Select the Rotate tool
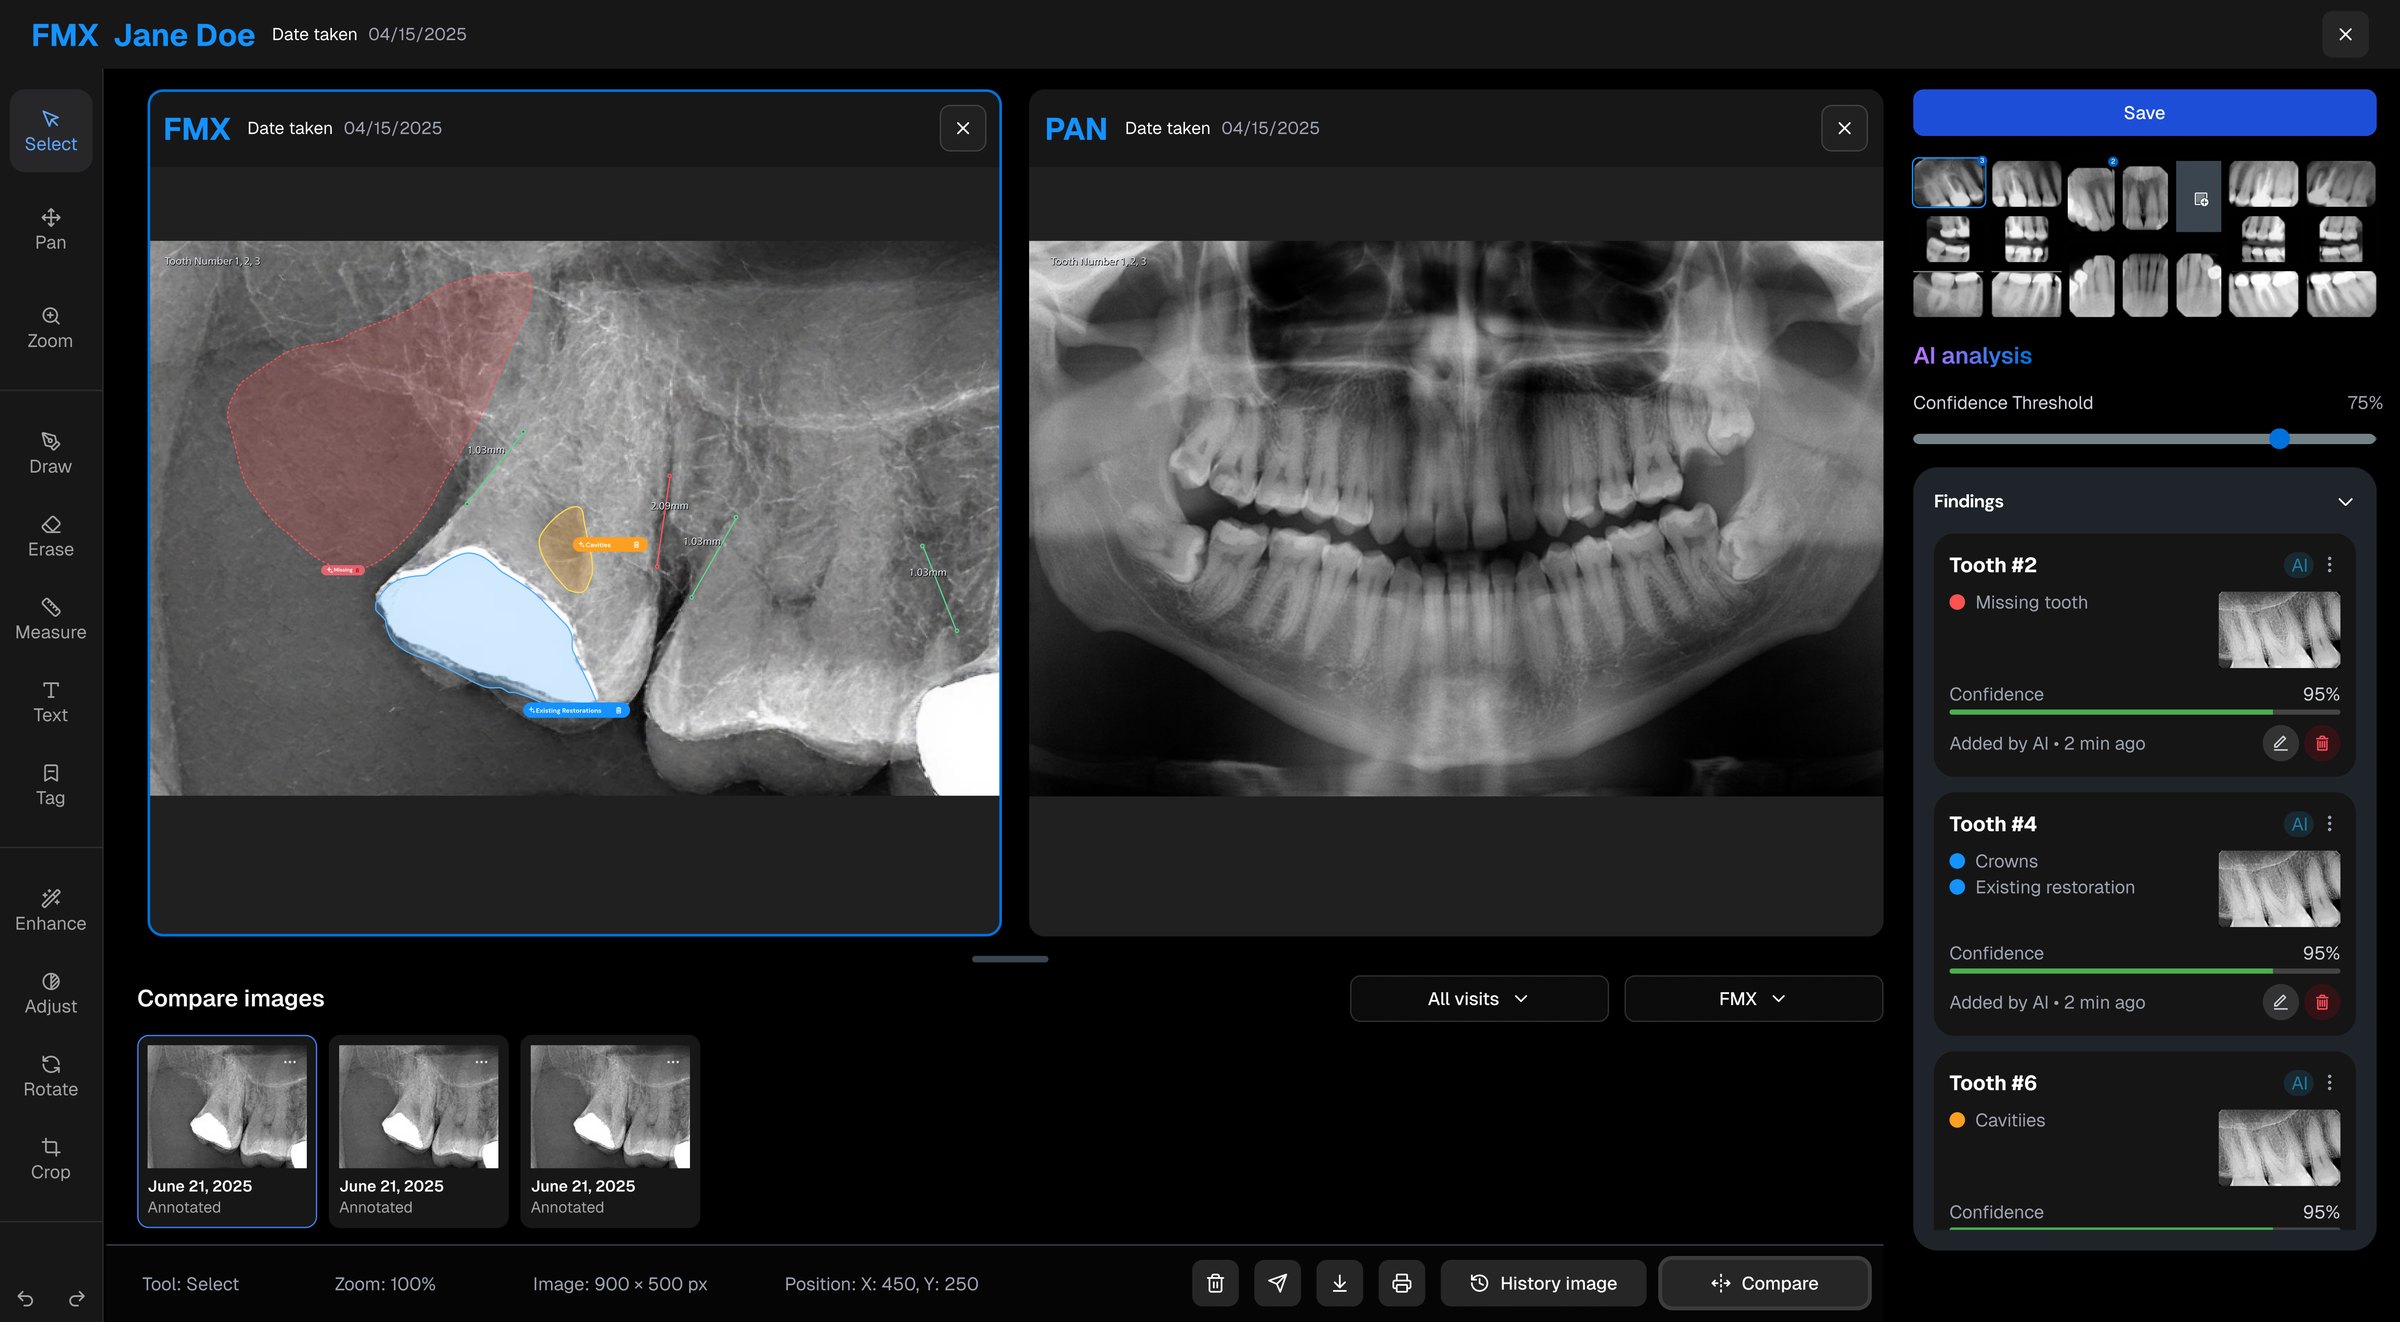This screenshot has height=1322, width=2400. click(50, 1077)
